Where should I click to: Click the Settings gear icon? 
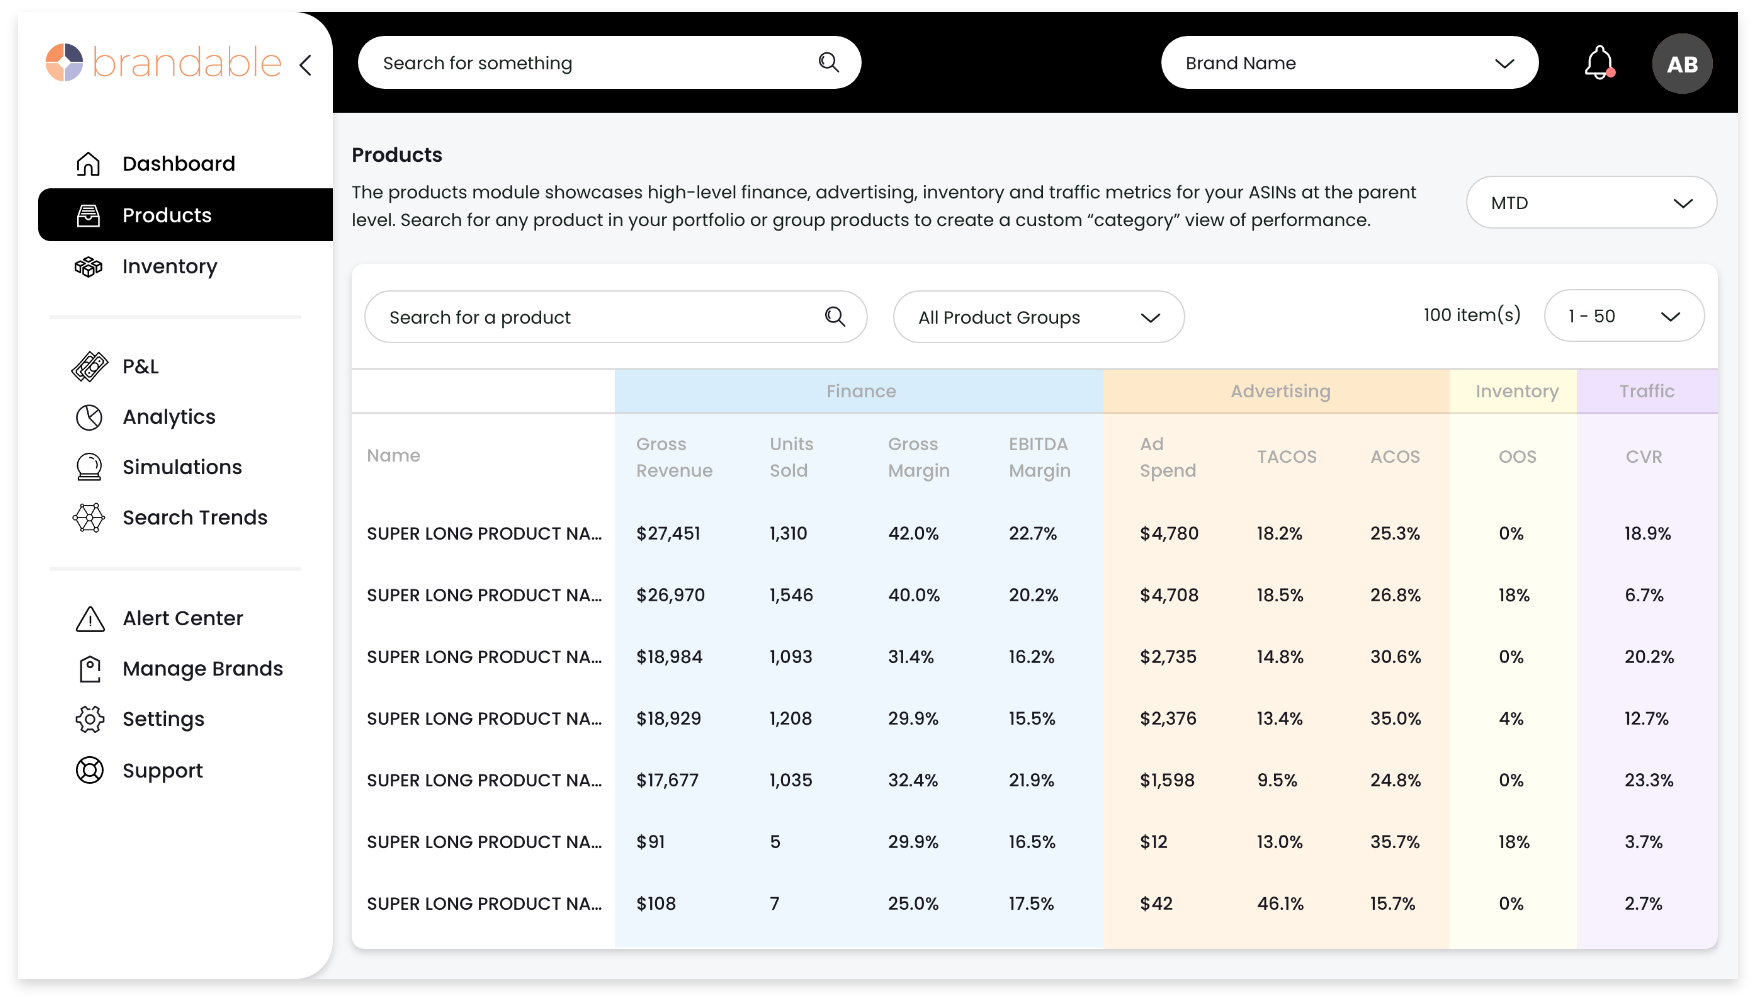tap(90, 719)
